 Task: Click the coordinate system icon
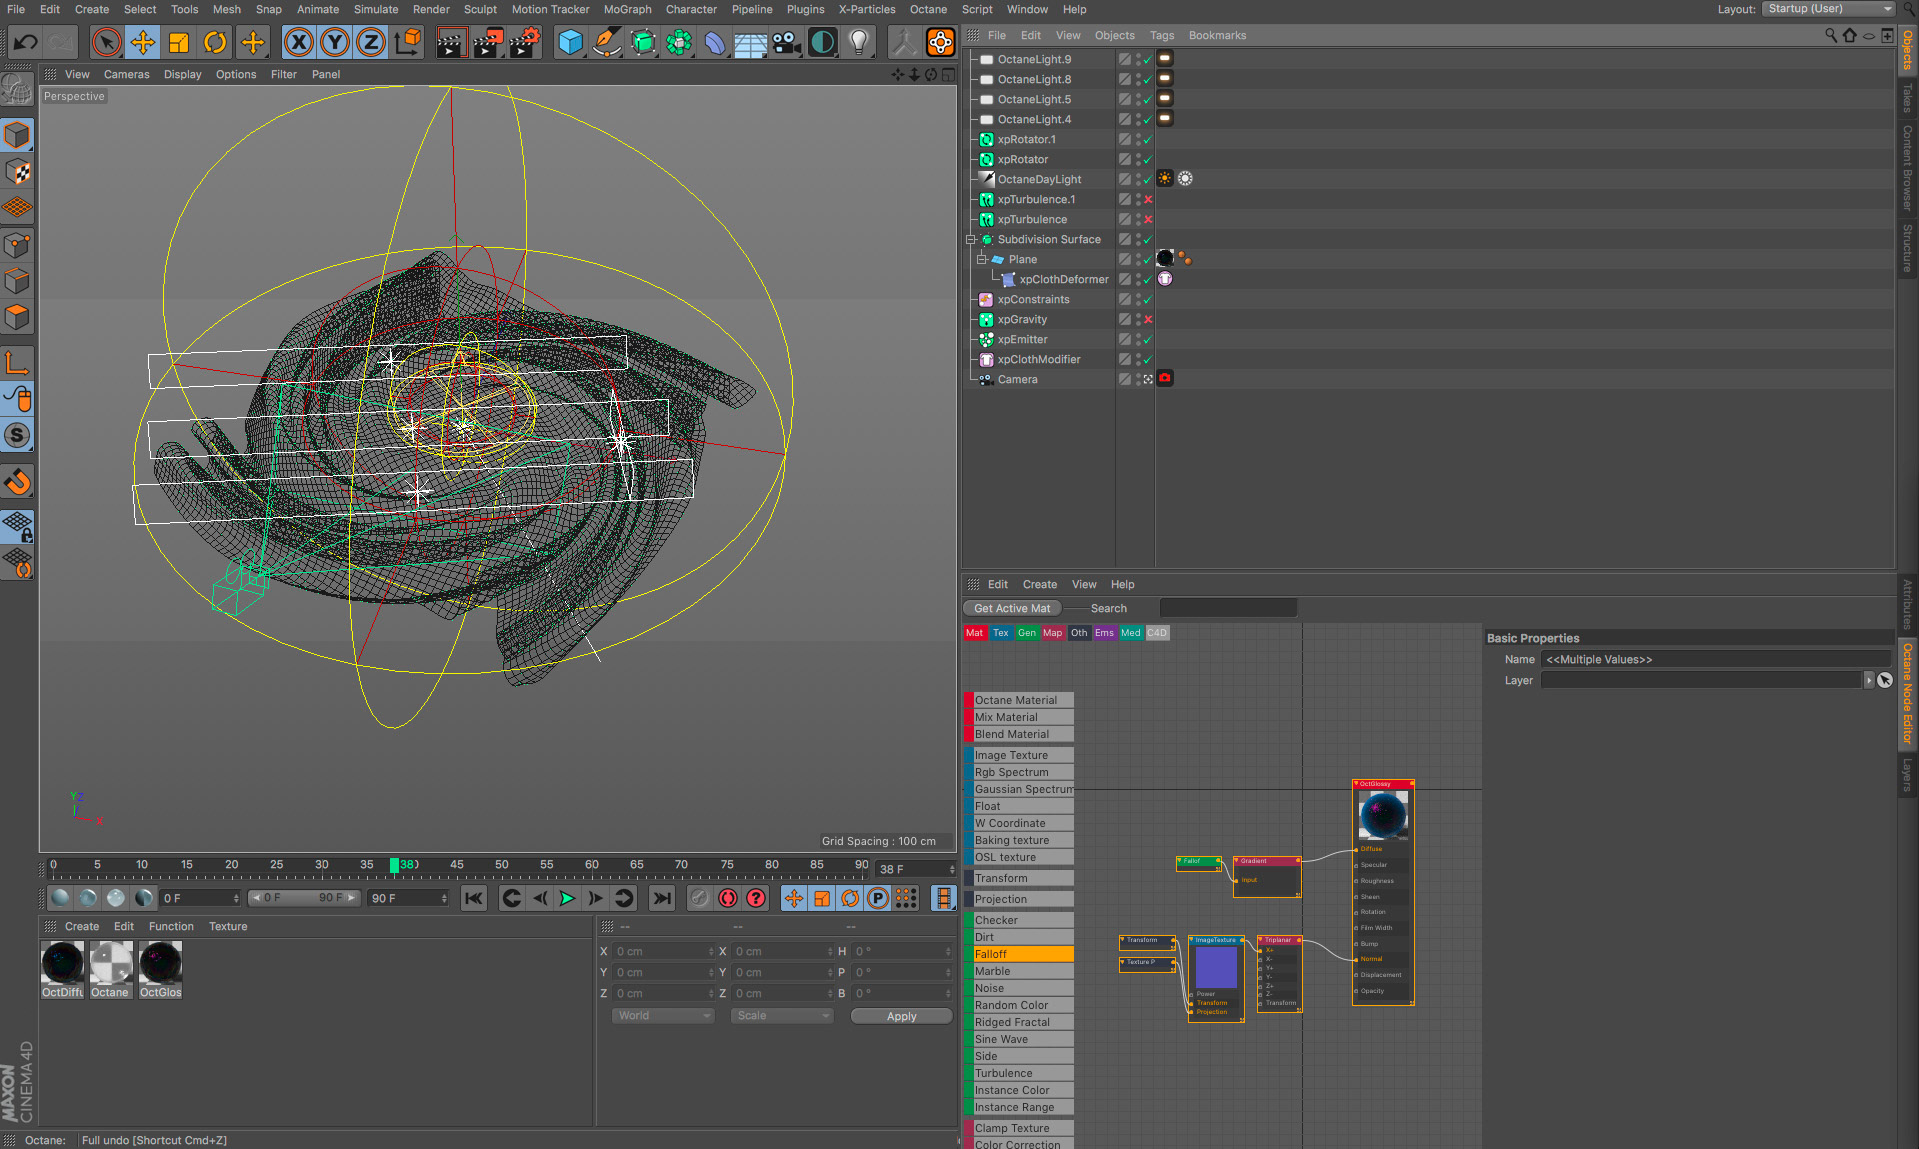click(x=408, y=42)
